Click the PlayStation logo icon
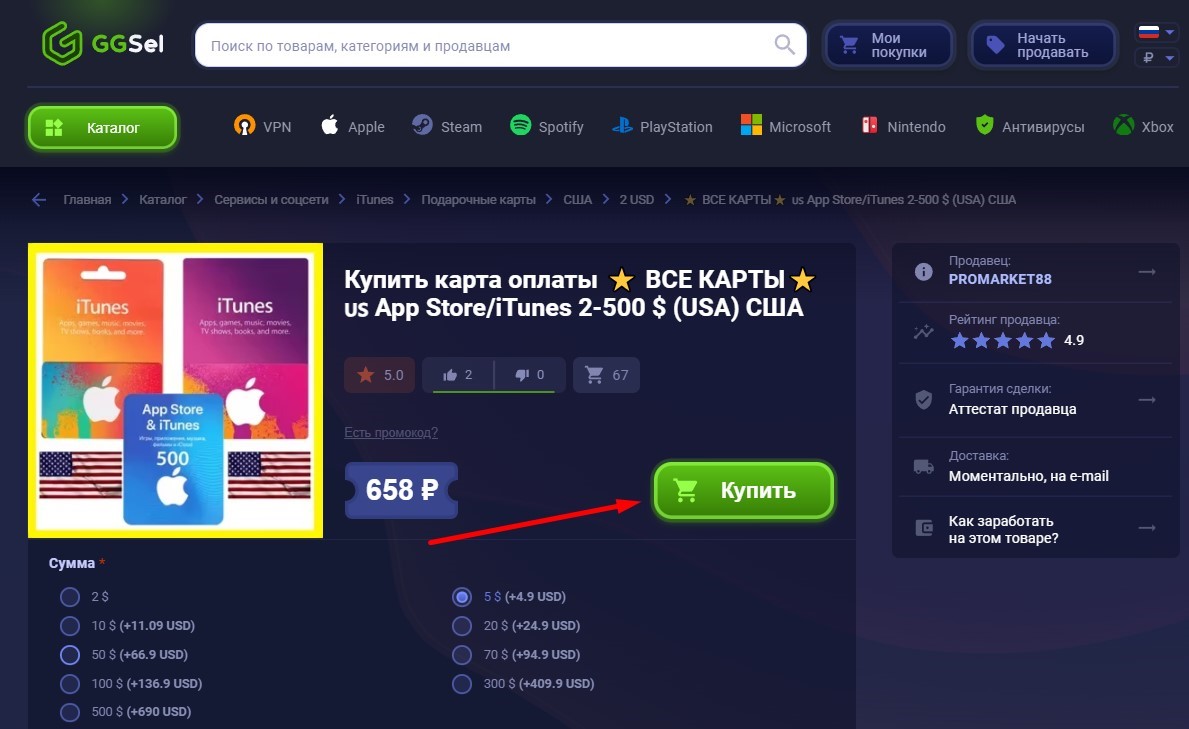The image size is (1189, 729). [622, 126]
